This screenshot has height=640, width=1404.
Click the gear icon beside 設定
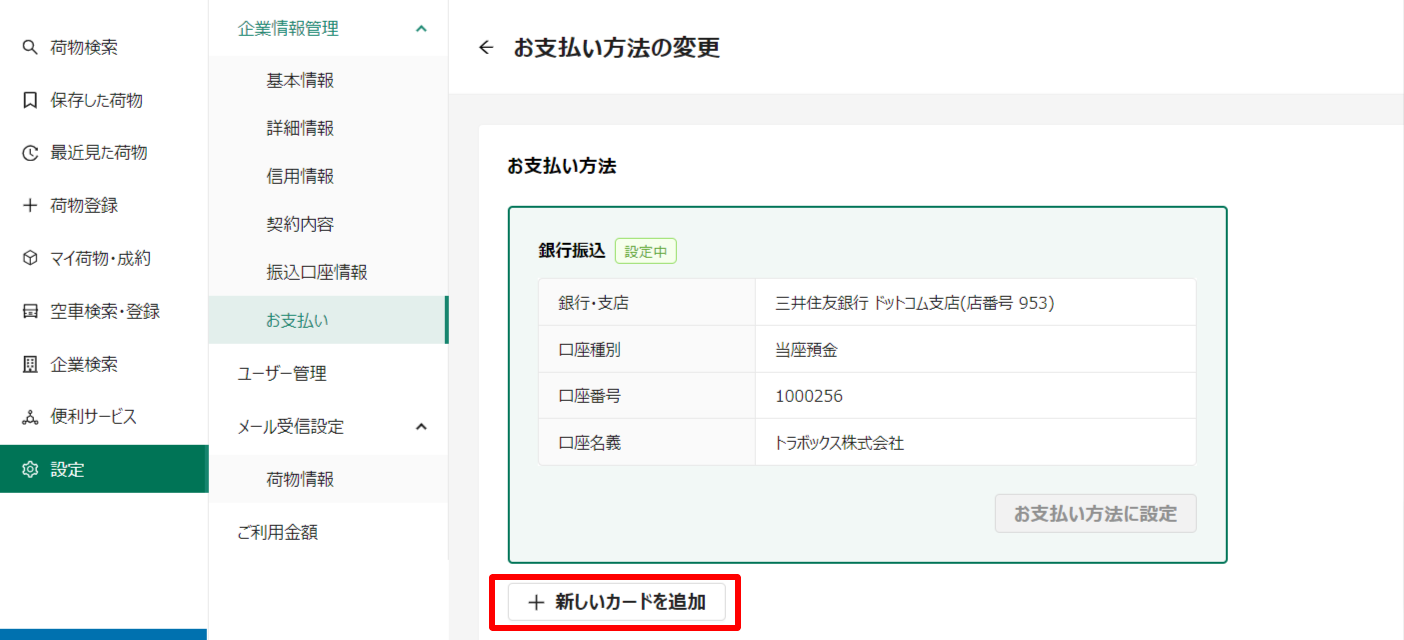[x=30, y=469]
